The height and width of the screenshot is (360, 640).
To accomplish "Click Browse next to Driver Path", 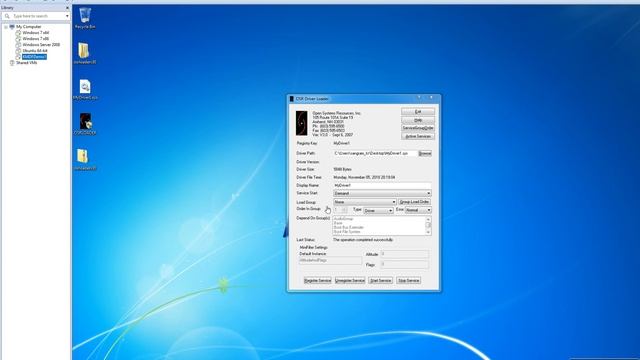I will [x=425, y=153].
